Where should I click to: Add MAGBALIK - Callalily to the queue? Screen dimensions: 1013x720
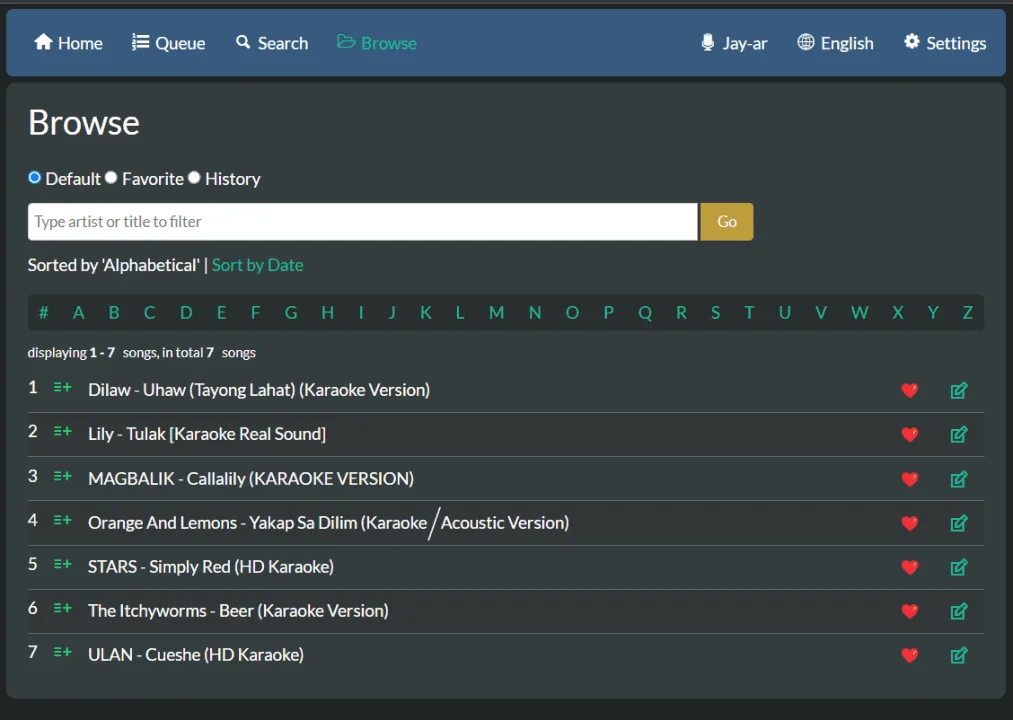[63, 476]
